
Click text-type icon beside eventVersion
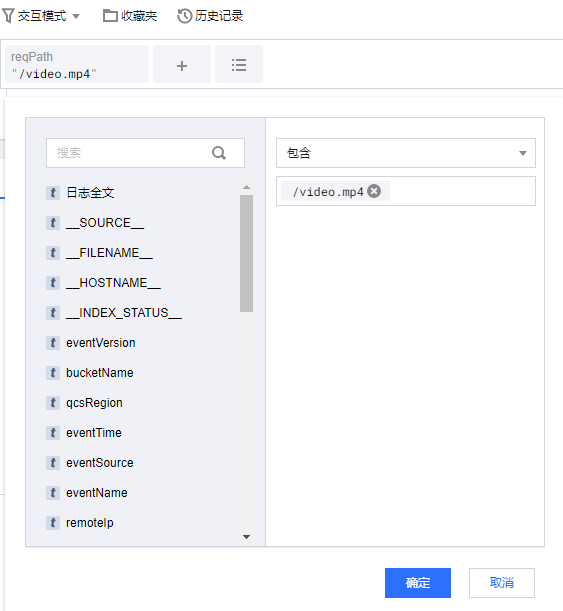(53, 343)
